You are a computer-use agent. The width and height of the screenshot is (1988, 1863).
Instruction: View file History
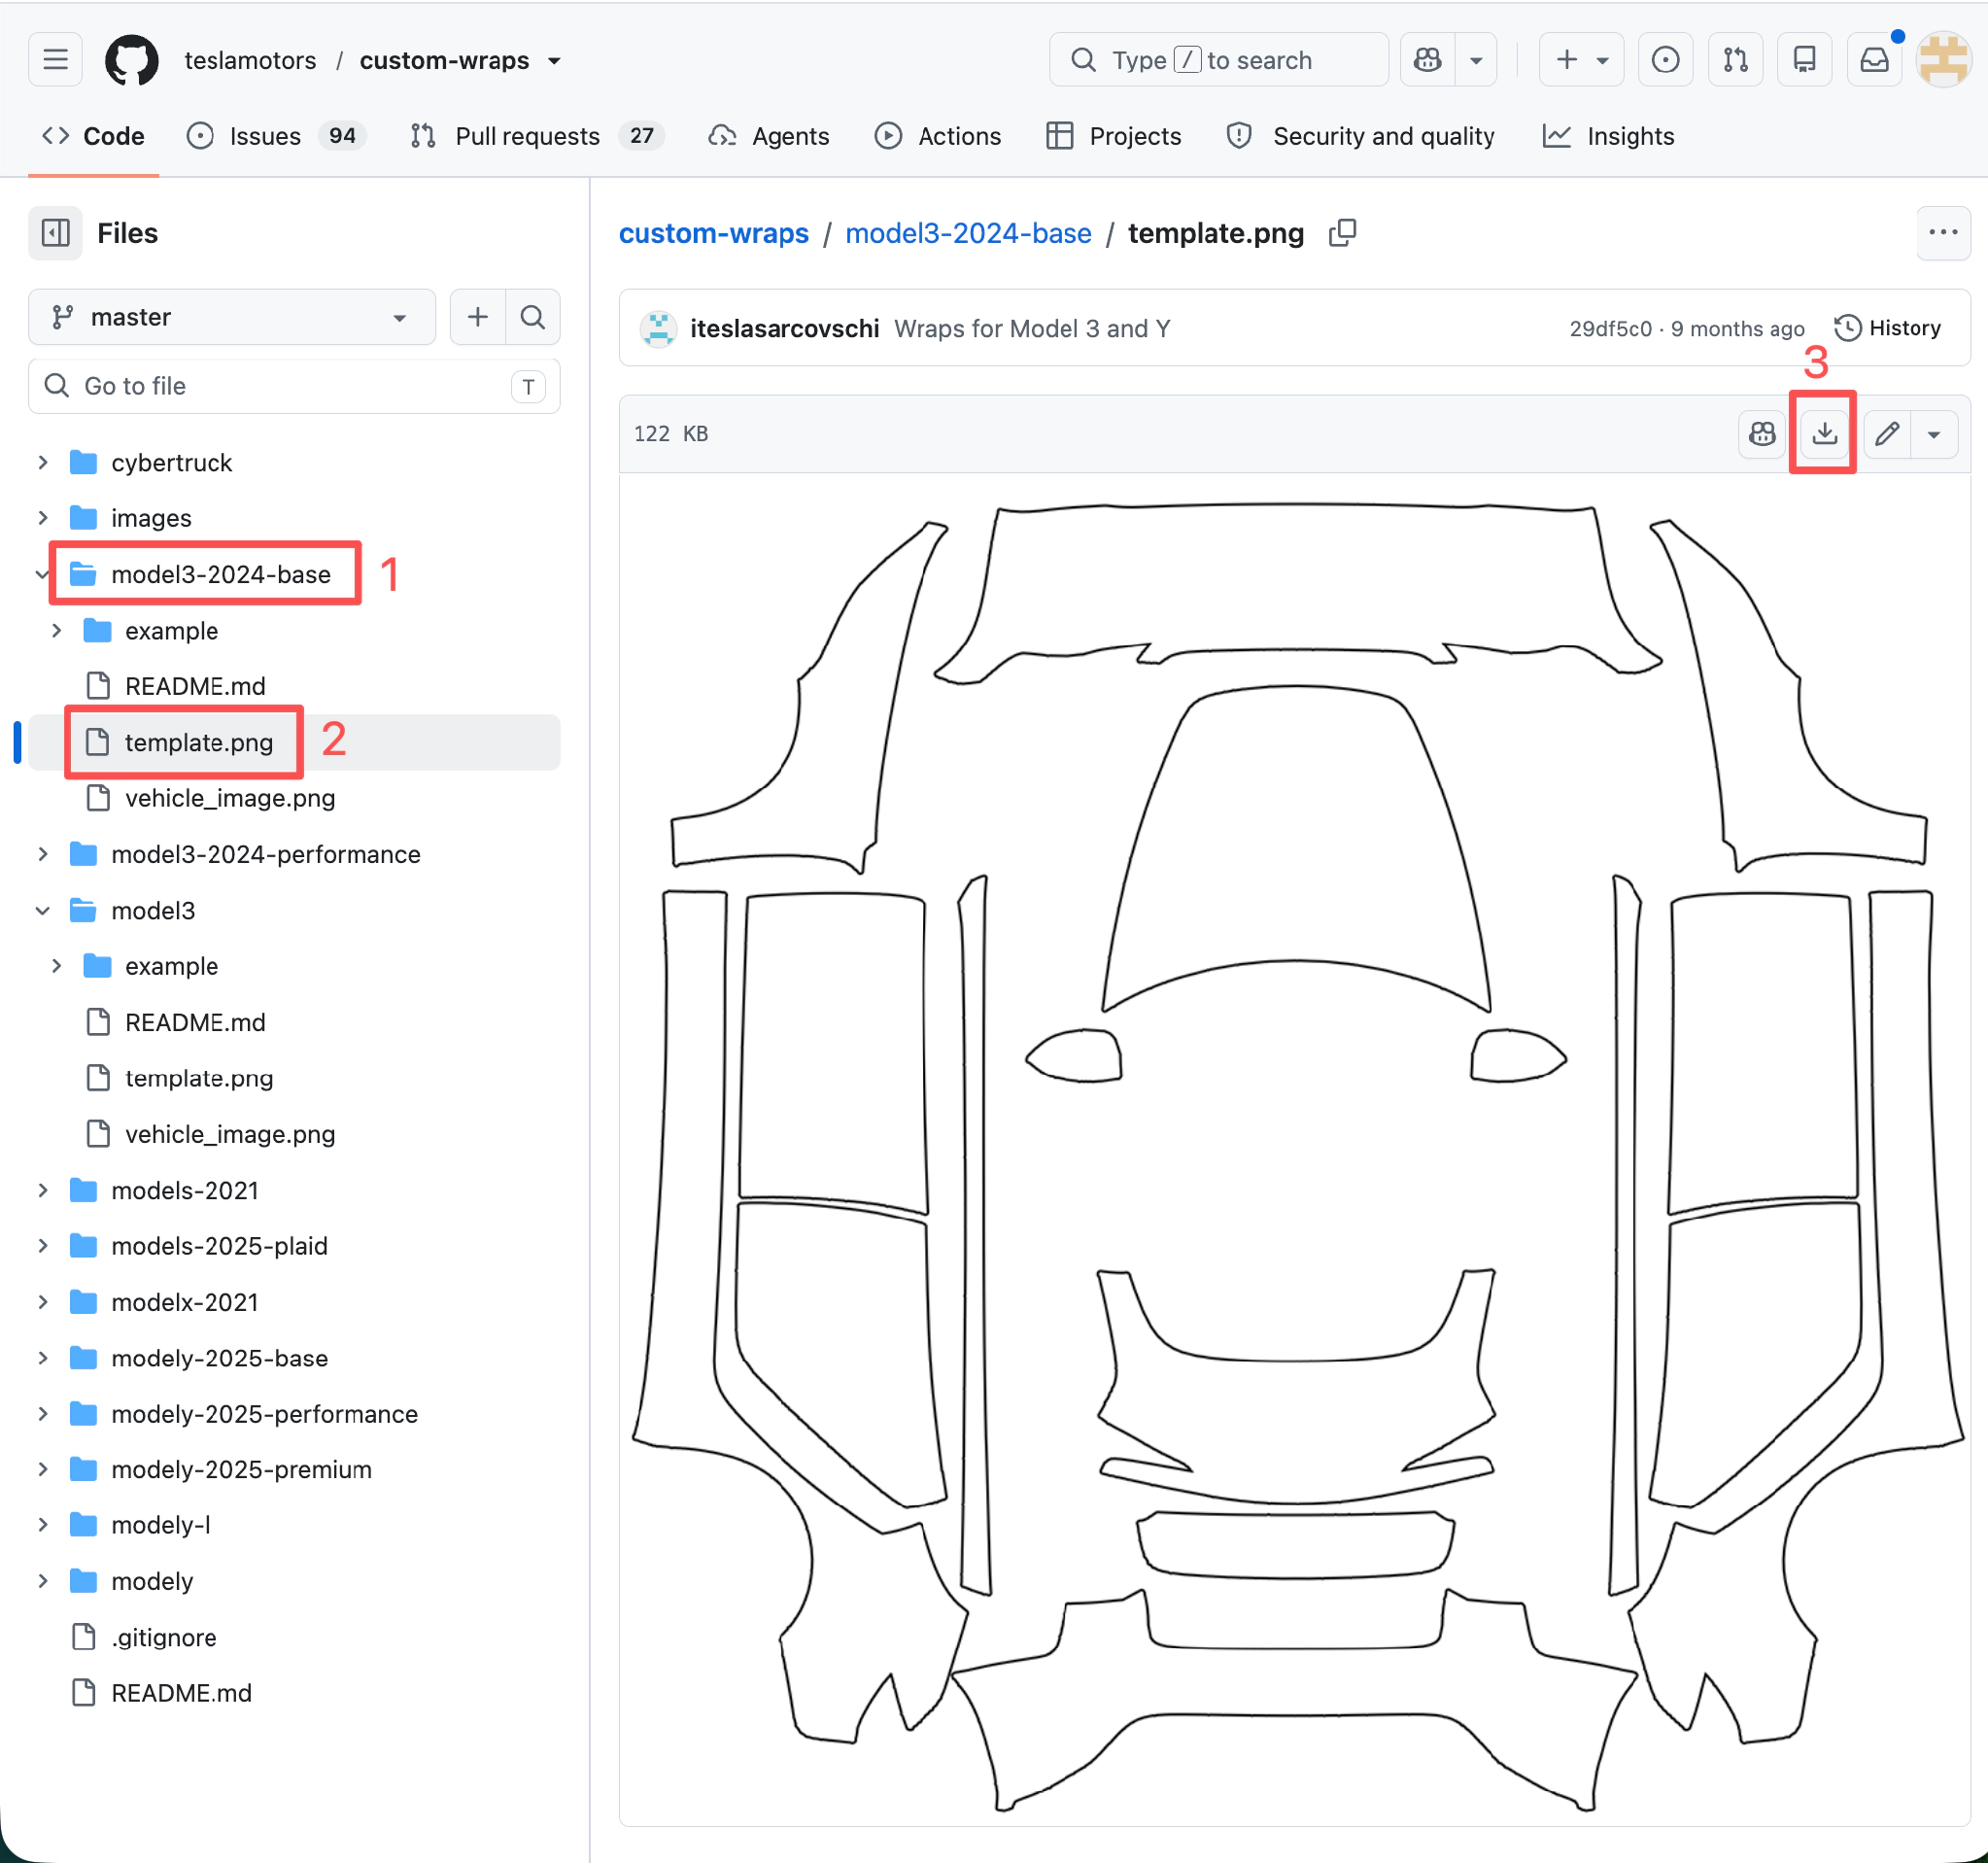point(1887,328)
